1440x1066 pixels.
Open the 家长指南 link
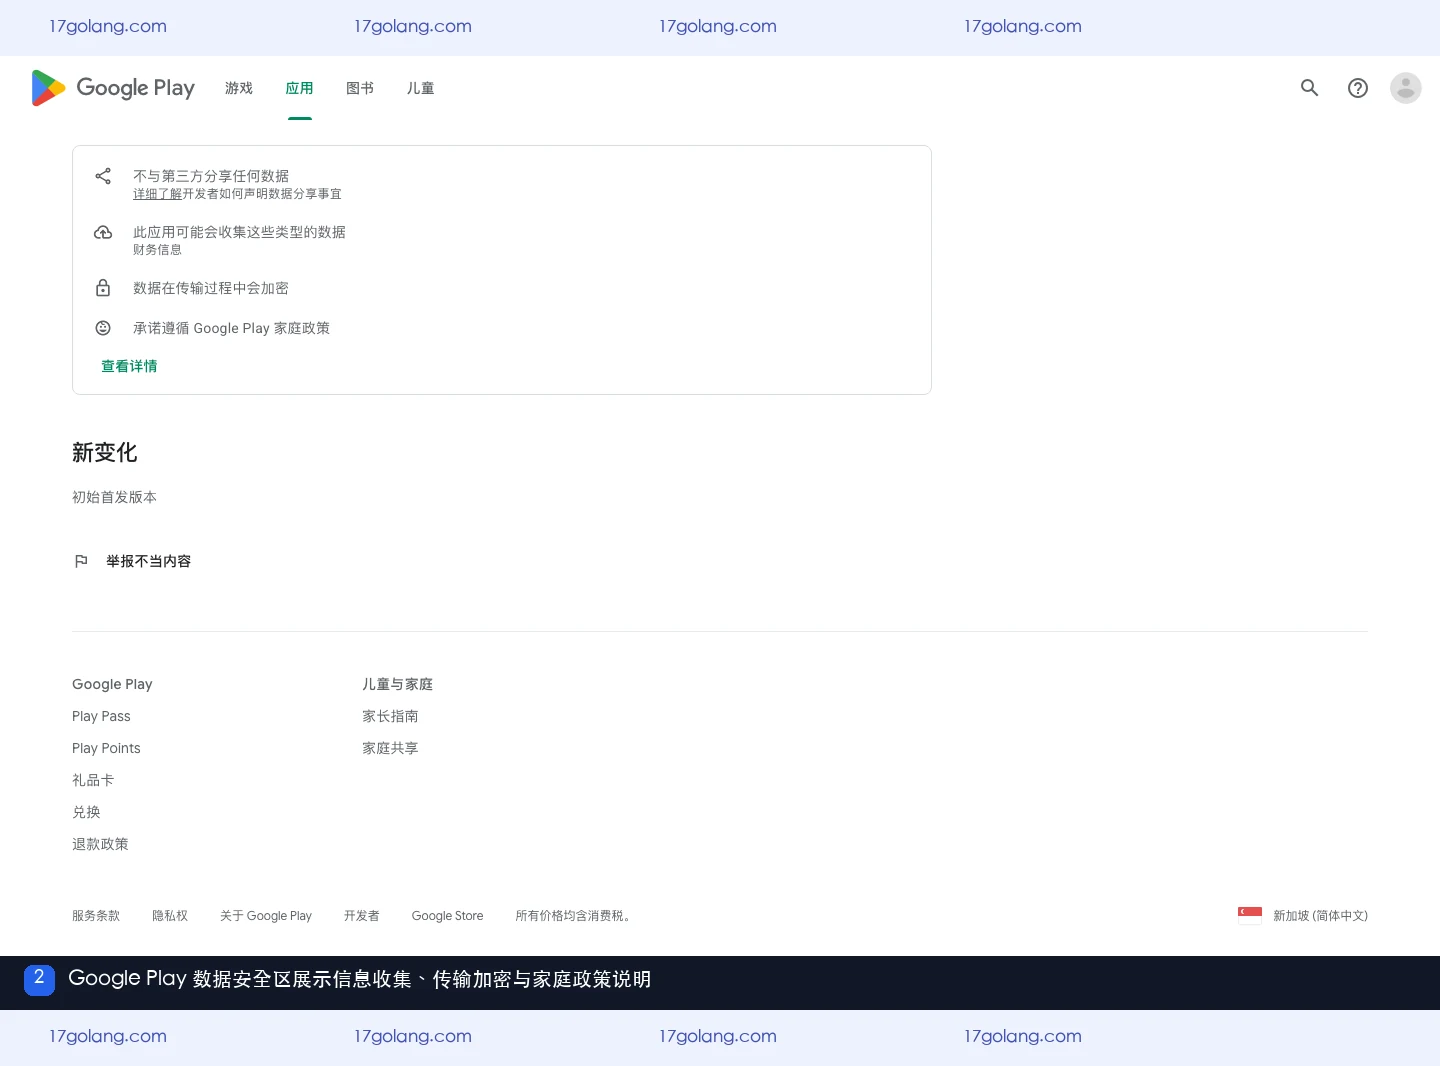[x=390, y=716]
